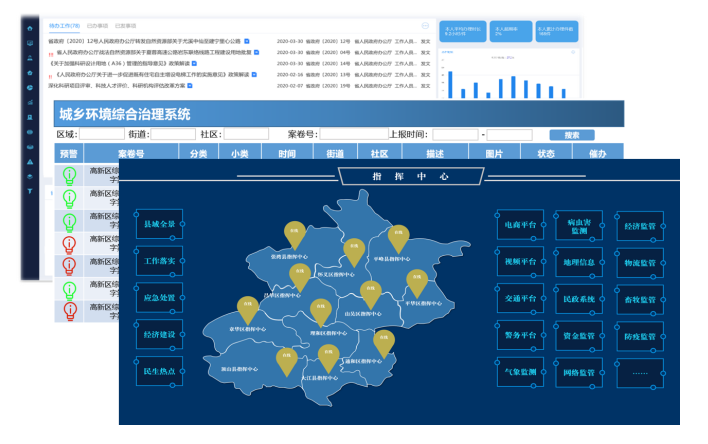Open 经济监管 button
Viewport: 708px width, 444px height.
click(x=640, y=226)
